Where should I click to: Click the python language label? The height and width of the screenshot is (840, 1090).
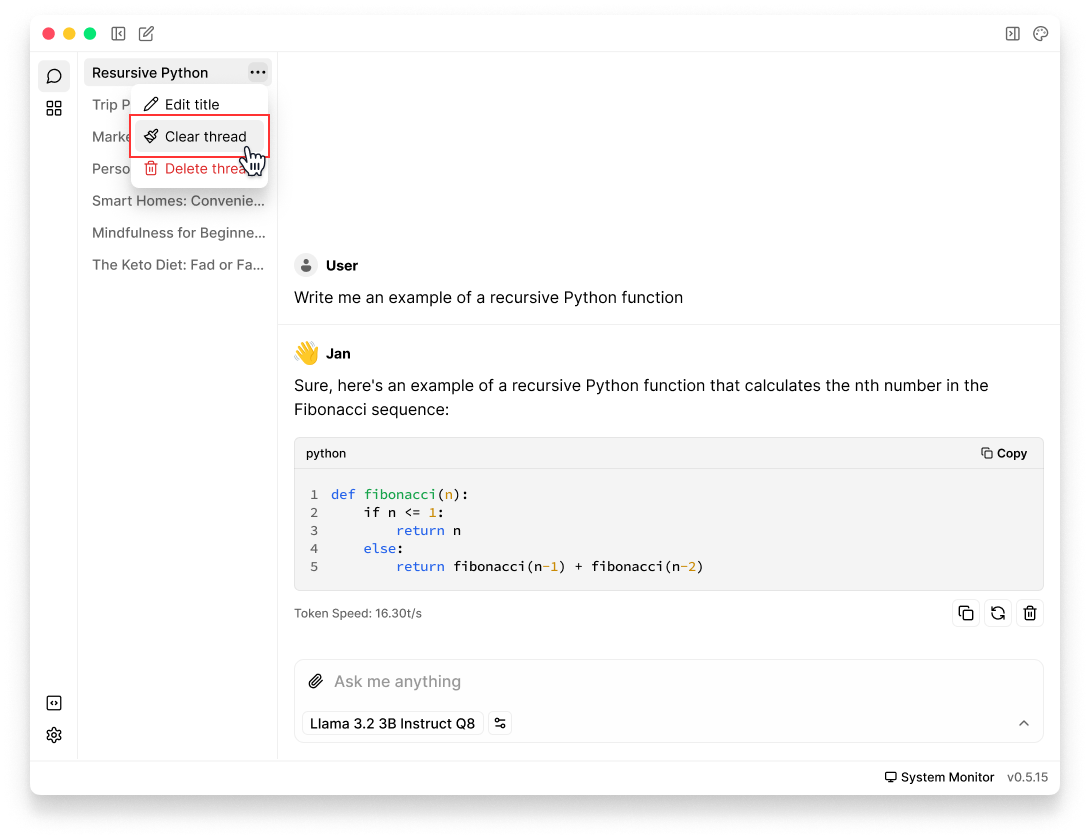(x=326, y=453)
